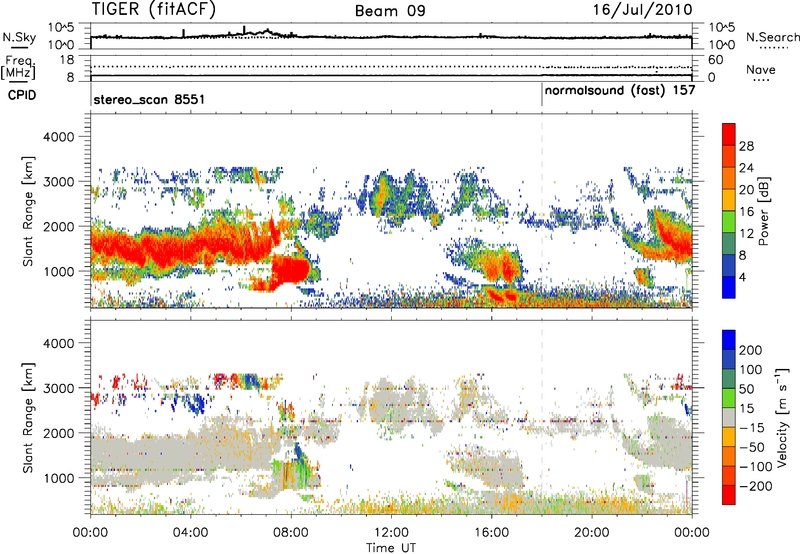800x554 pixels.
Task: Click the 'Time UT' x-axis label
Action: pos(391,548)
